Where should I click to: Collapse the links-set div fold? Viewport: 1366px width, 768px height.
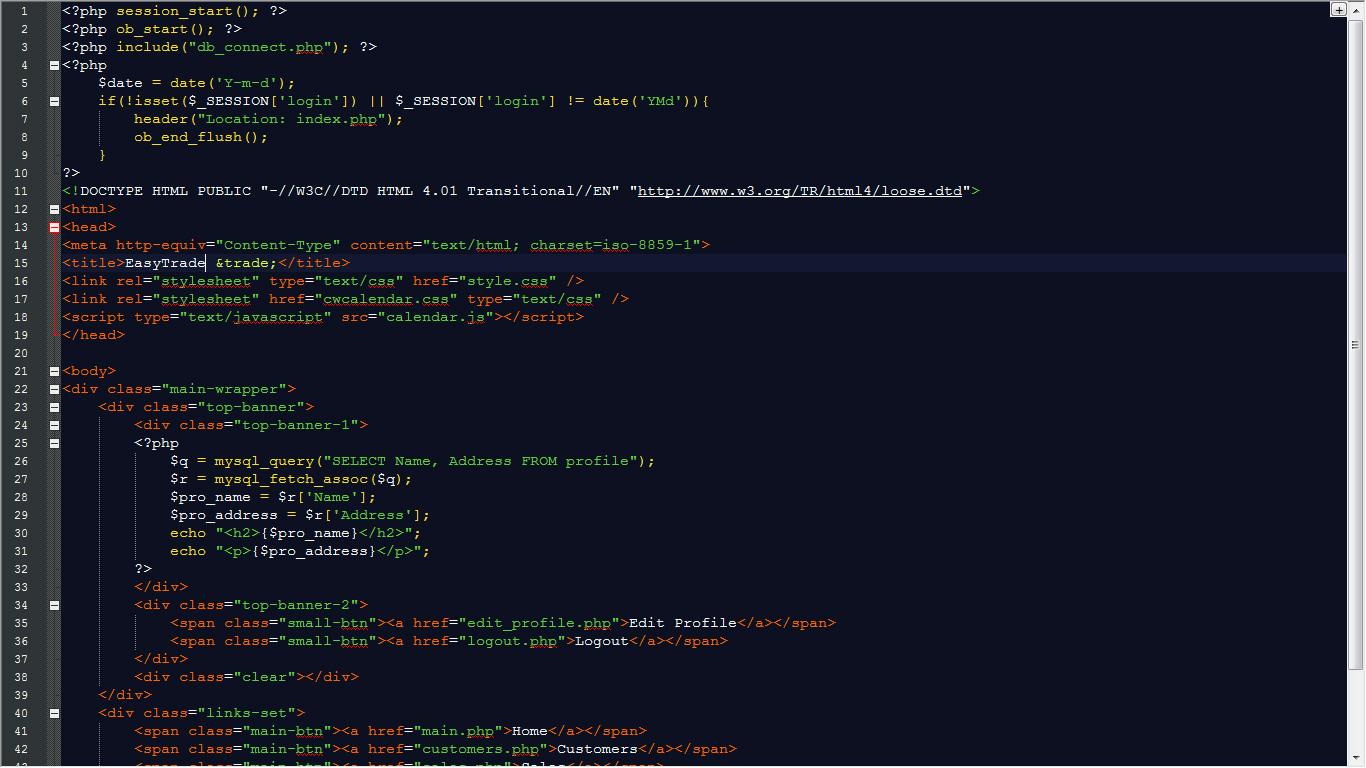(54, 712)
